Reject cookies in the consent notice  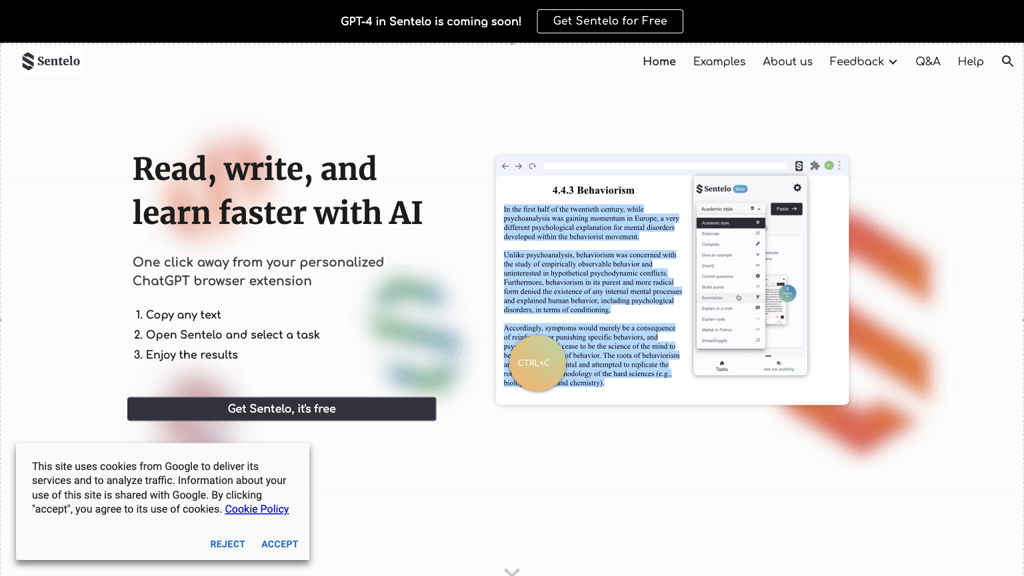[227, 544]
